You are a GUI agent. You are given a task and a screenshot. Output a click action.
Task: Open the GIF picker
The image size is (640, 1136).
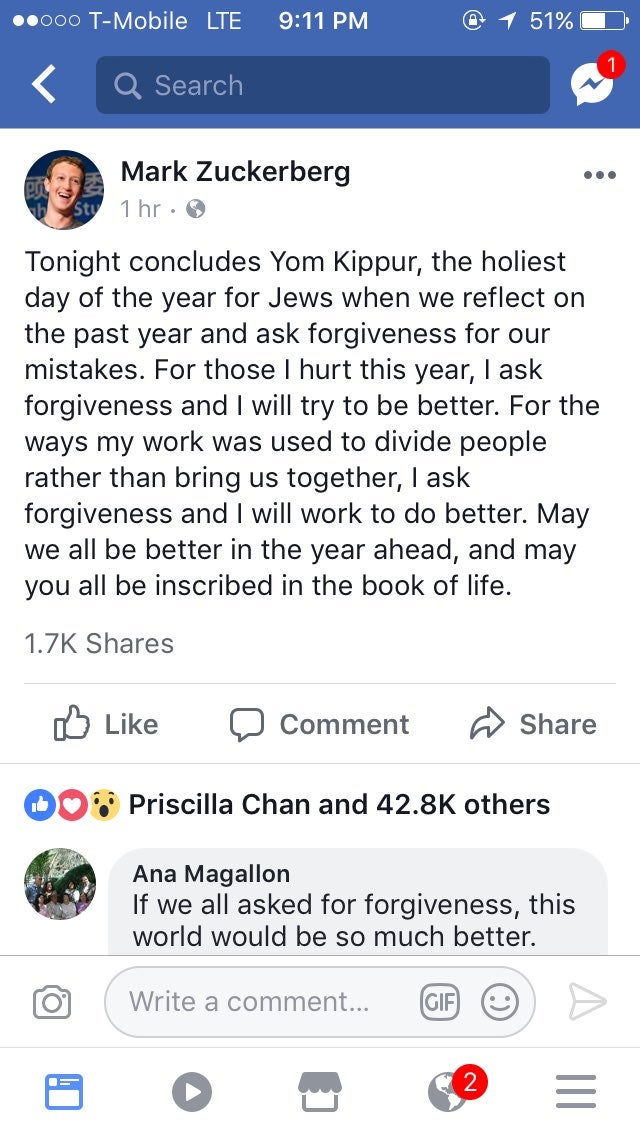pyautogui.click(x=439, y=1001)
